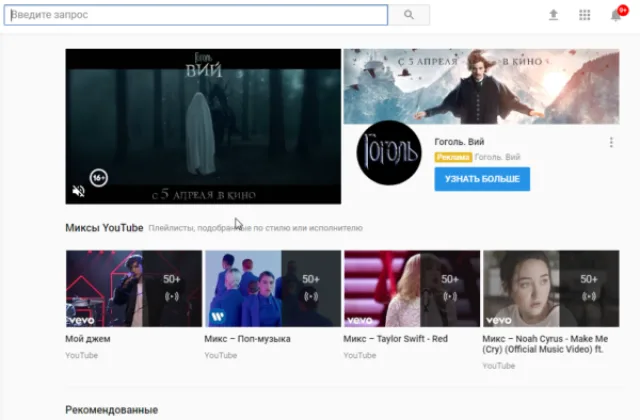Click the Мой джем title text
Image resolution: width=640 pixels, height=420 pixels.
[88, 339]
